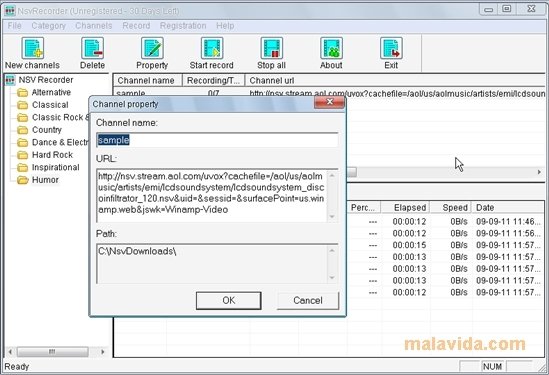This screenshot has width=549, height=375.
Task: Open the Registration menu
Action: (183, 26)
